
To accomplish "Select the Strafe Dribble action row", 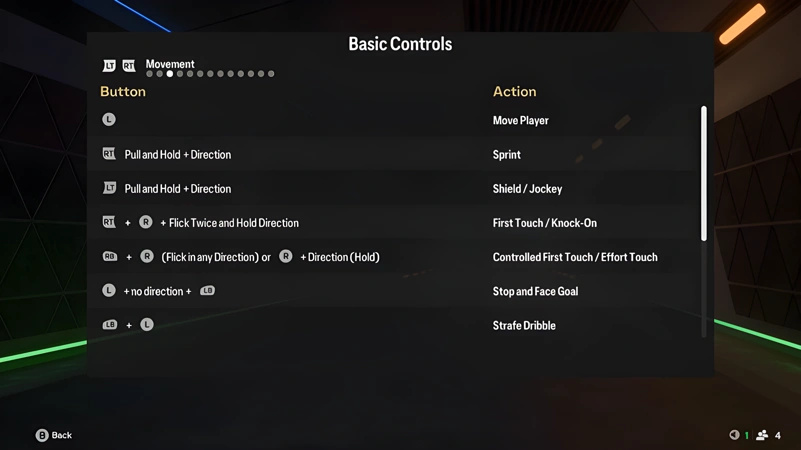I will (393, 325).
